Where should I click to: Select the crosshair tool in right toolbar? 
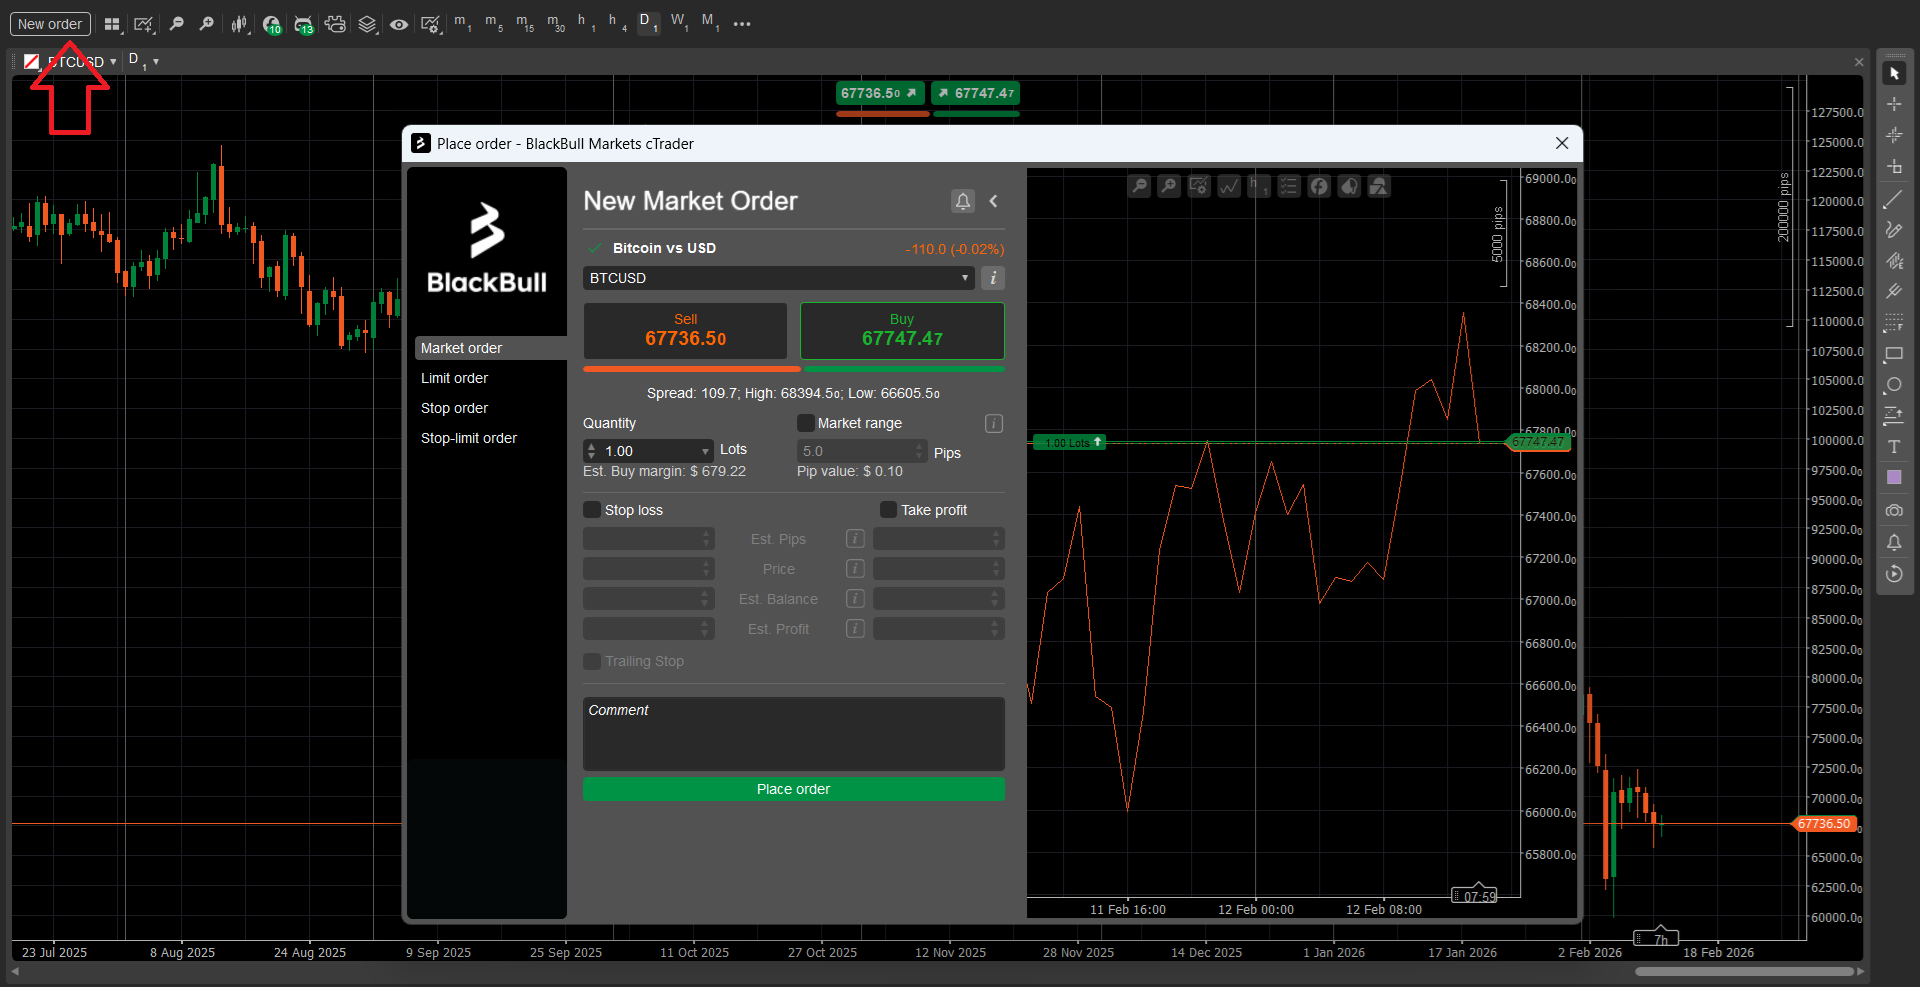1894,104
